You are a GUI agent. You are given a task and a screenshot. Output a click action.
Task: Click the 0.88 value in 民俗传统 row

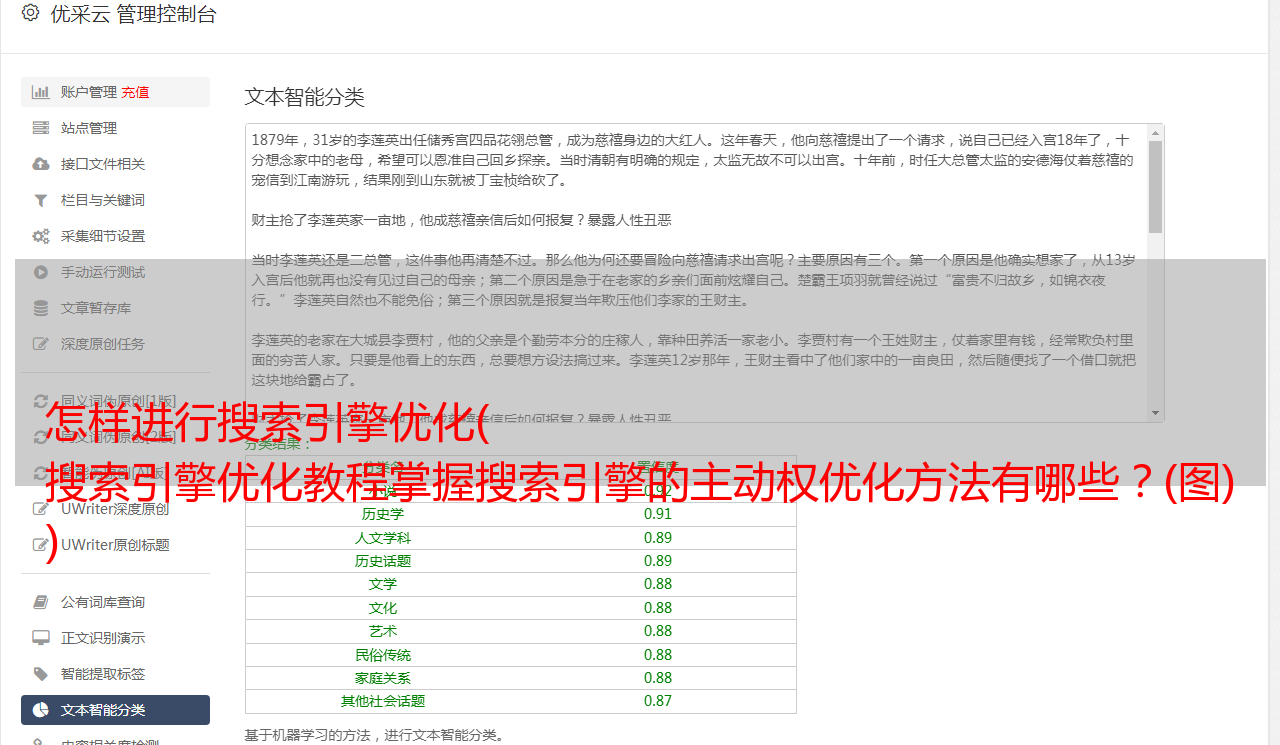point(658,655)
